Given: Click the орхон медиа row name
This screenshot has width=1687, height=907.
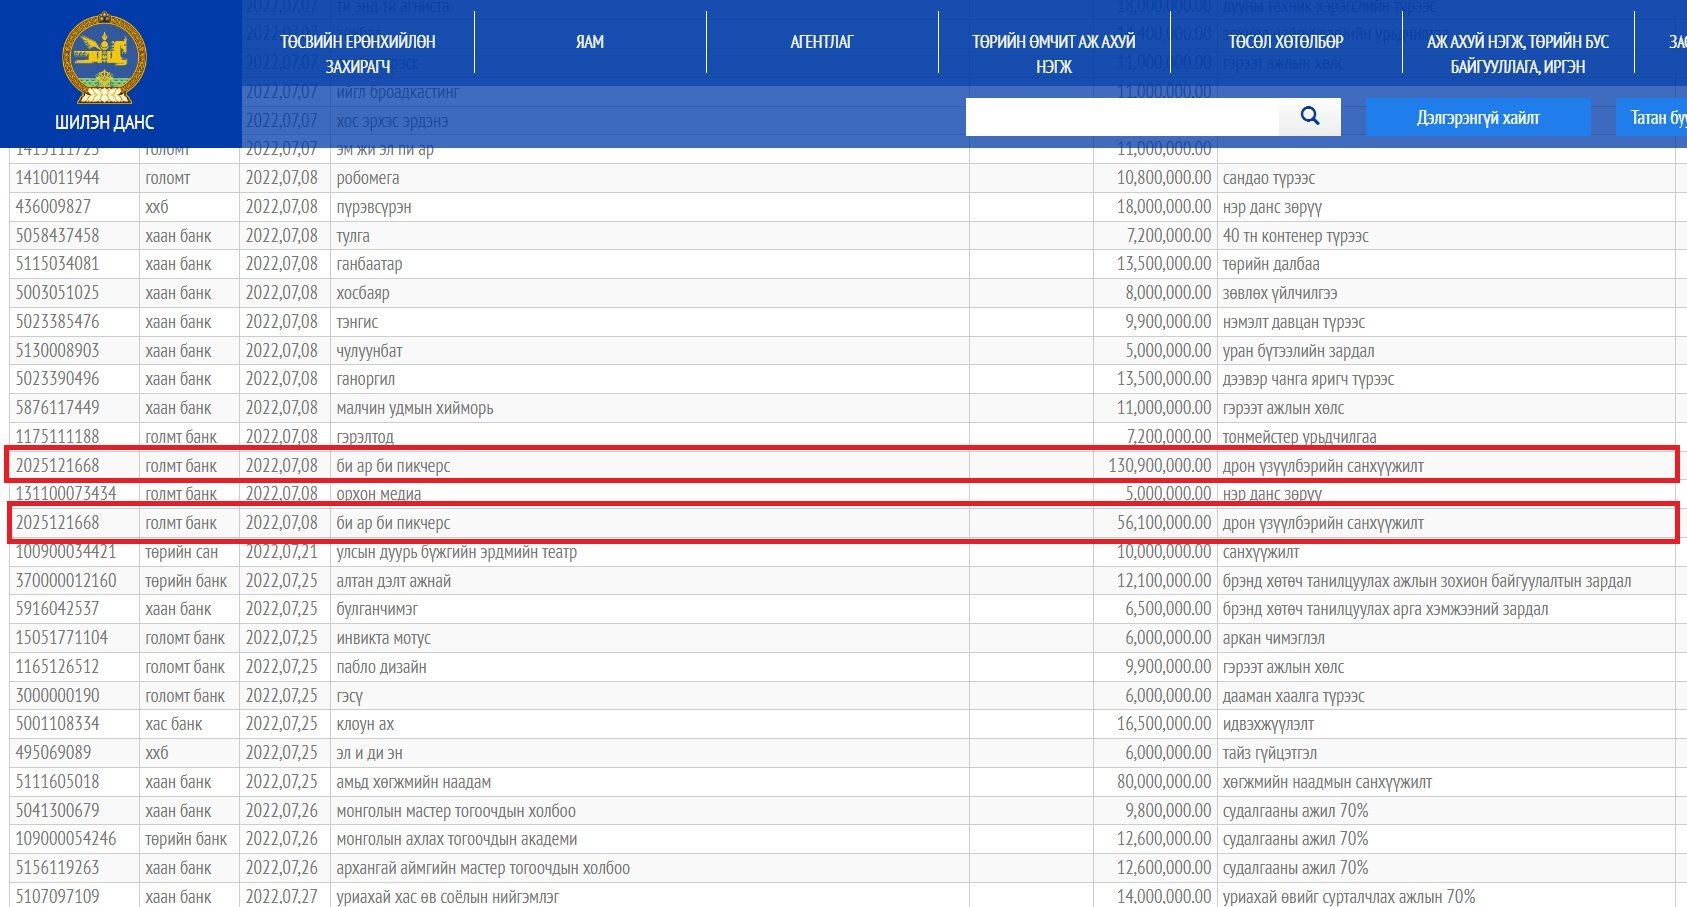Looking at the screenshot, I should coord(379,494).
